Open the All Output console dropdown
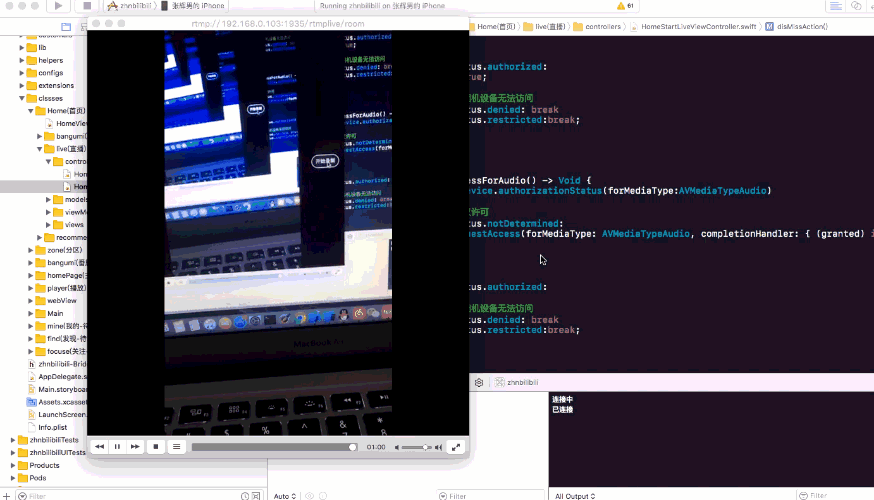 575,496
